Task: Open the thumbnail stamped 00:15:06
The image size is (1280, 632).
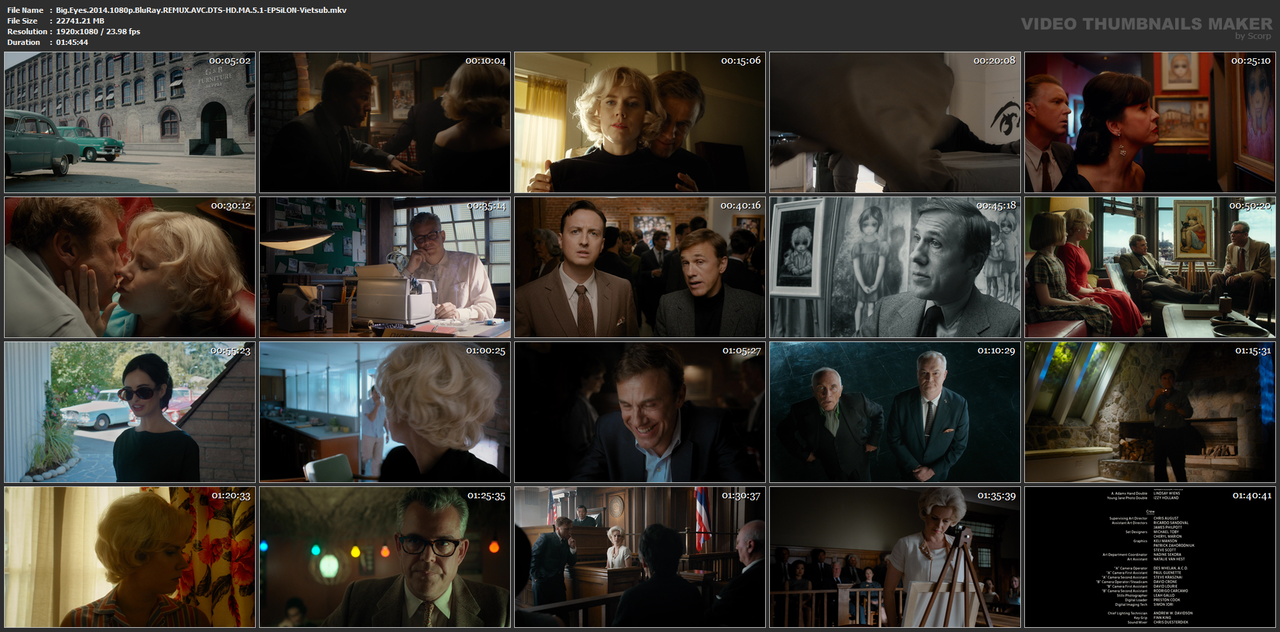Action: click(x=640, y=122)
